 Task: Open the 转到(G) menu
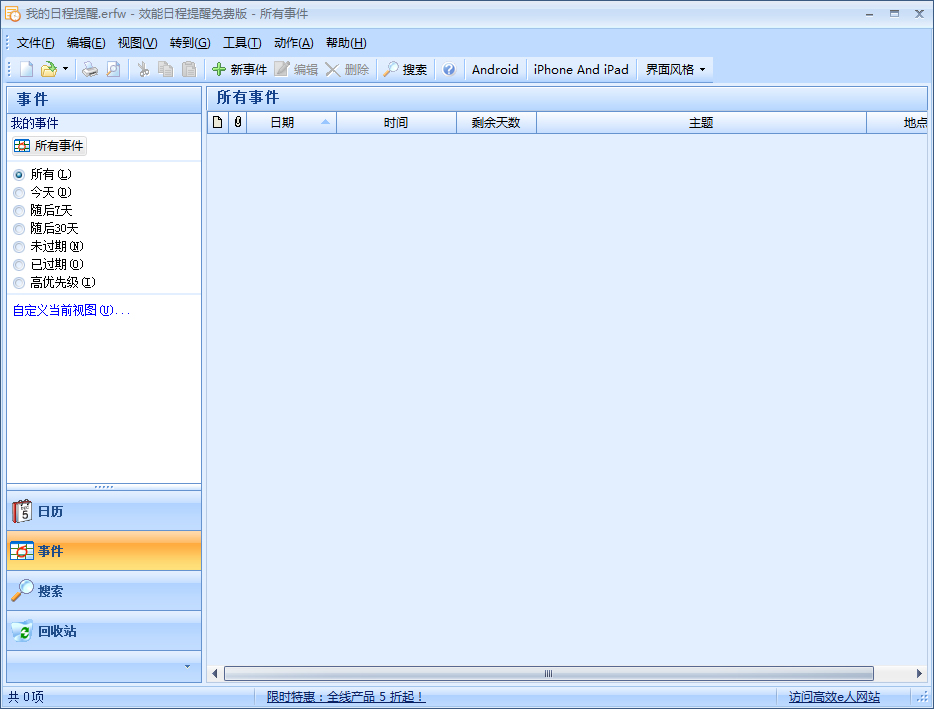pyautogui.click(x=189, y=43)
